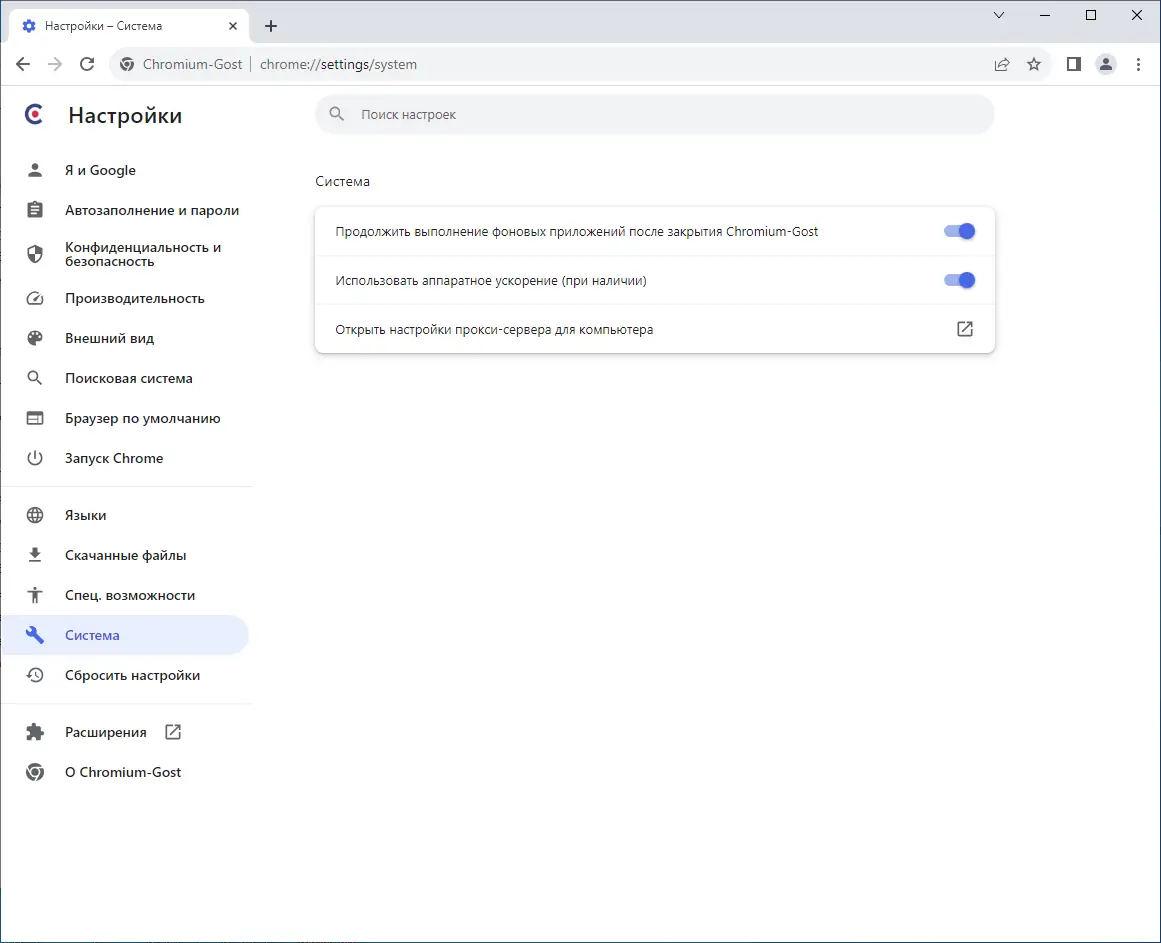Click the back navigation arrow

point(23,64)
